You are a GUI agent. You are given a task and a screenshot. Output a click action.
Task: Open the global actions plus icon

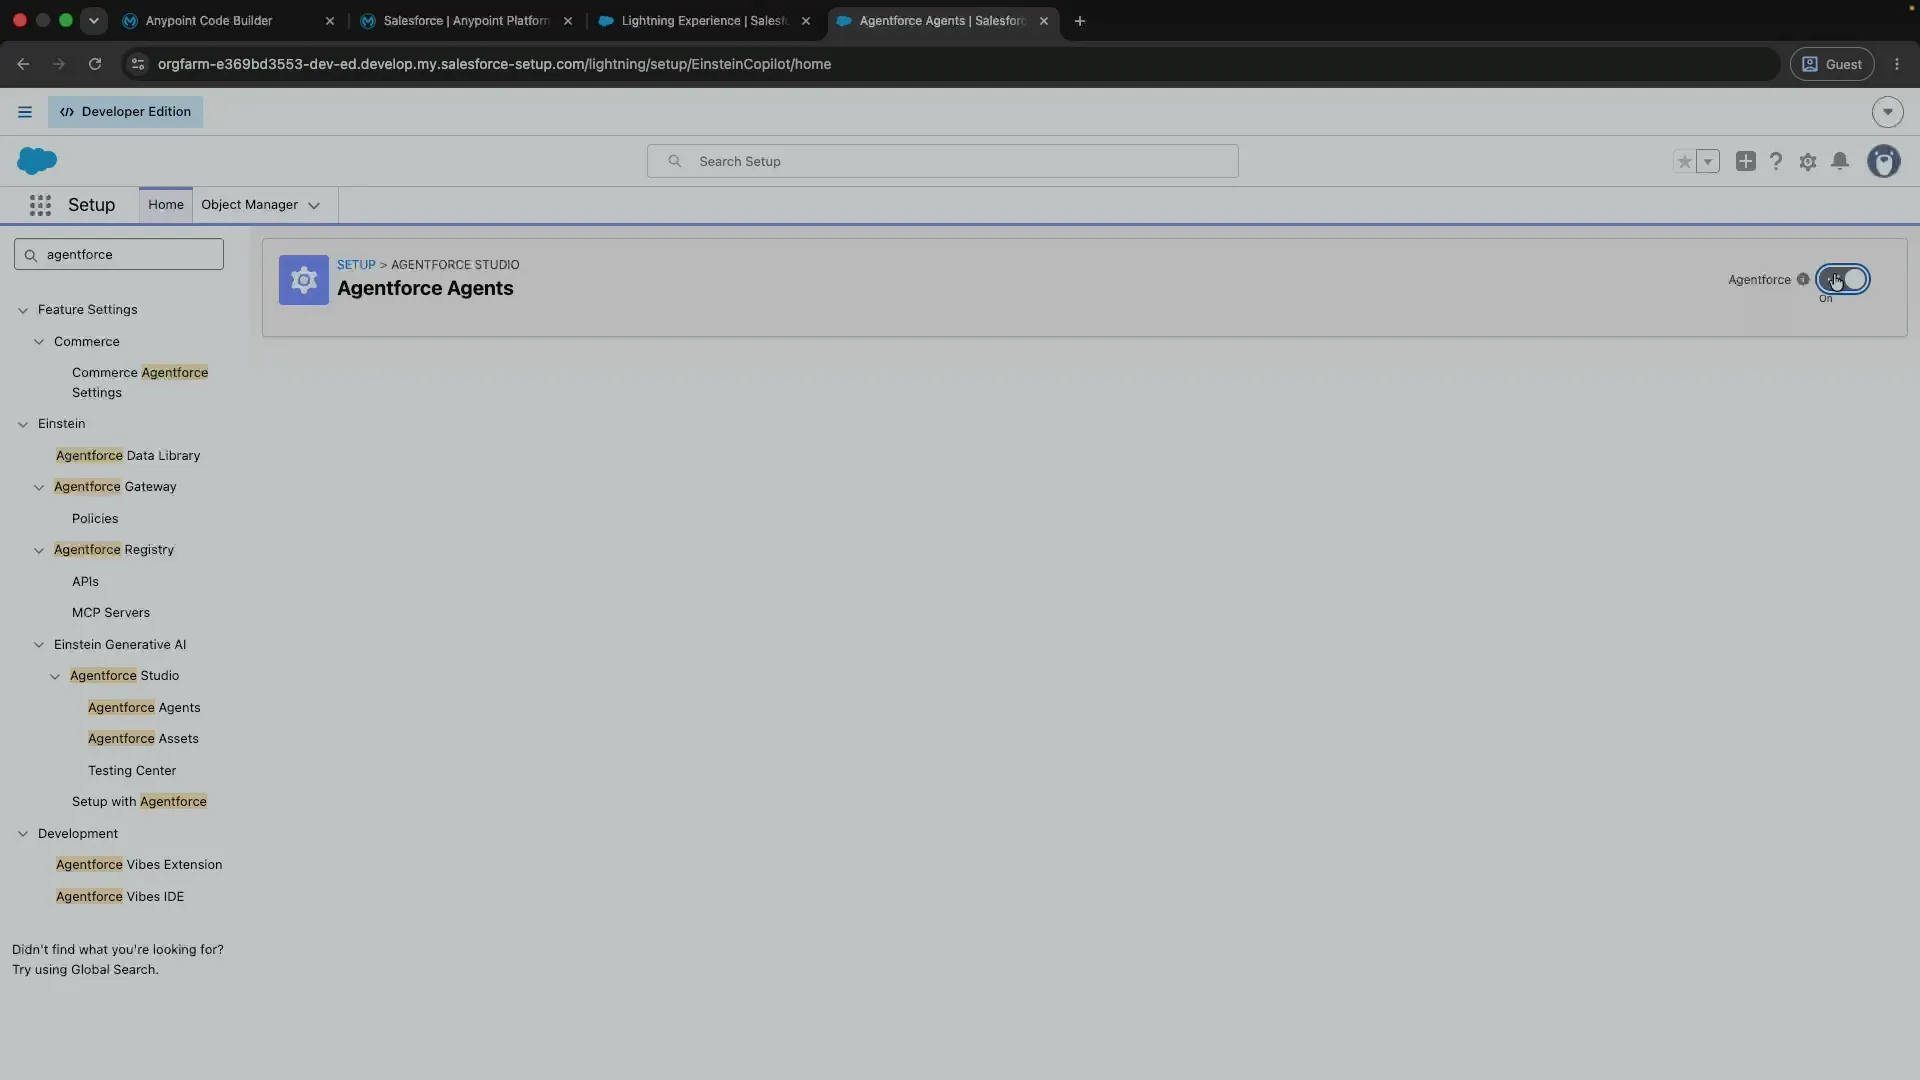(x=1745, y=161)
